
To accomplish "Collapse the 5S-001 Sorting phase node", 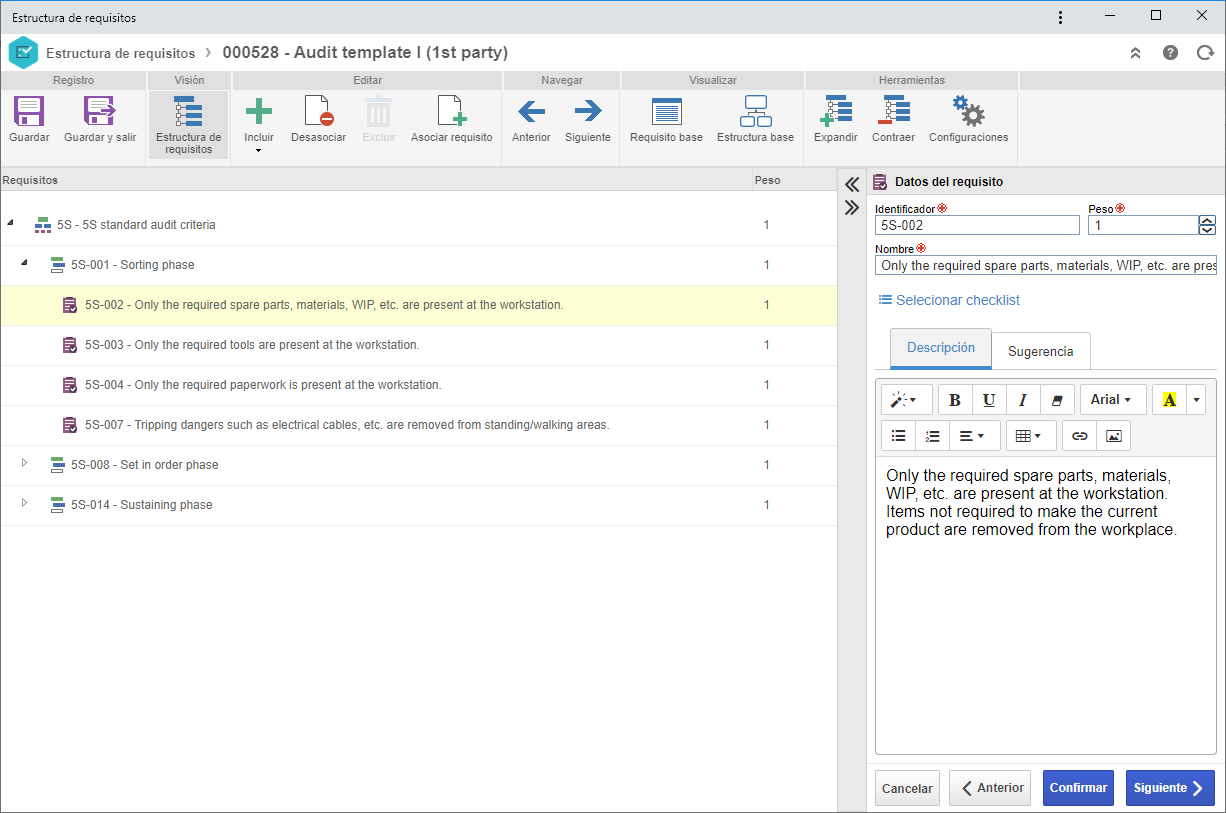I will pyautogui.click(x=25, y=263).
